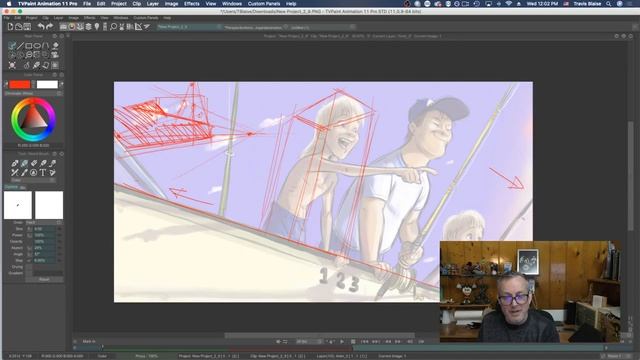Open the New Project selector dropdown in toolbar
Screen dimensions: 640x360
(x=190, y=27)
